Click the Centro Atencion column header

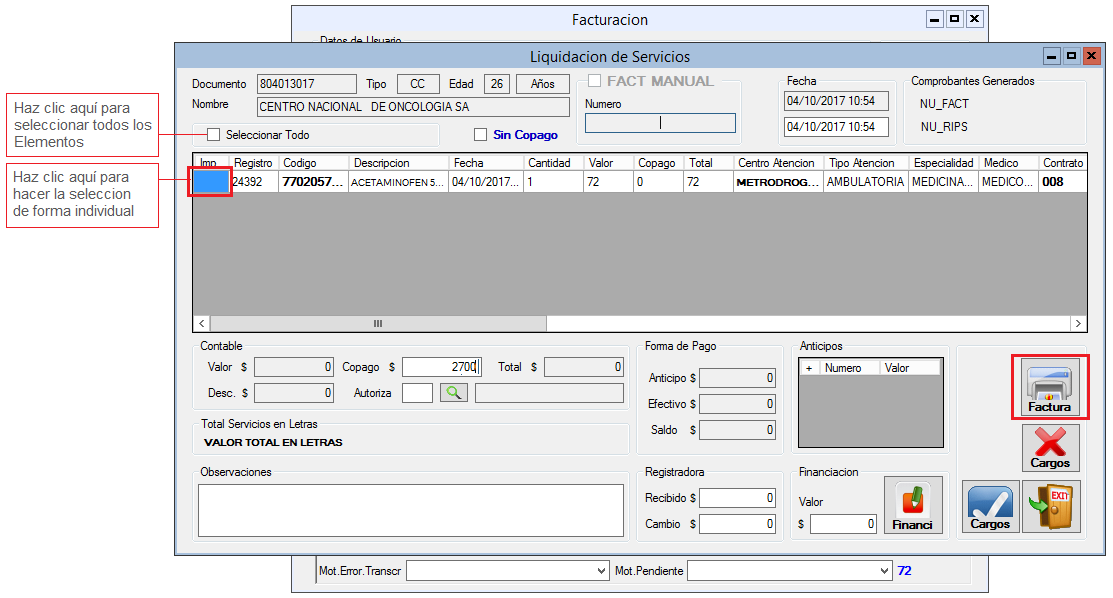tap(776, 163)
